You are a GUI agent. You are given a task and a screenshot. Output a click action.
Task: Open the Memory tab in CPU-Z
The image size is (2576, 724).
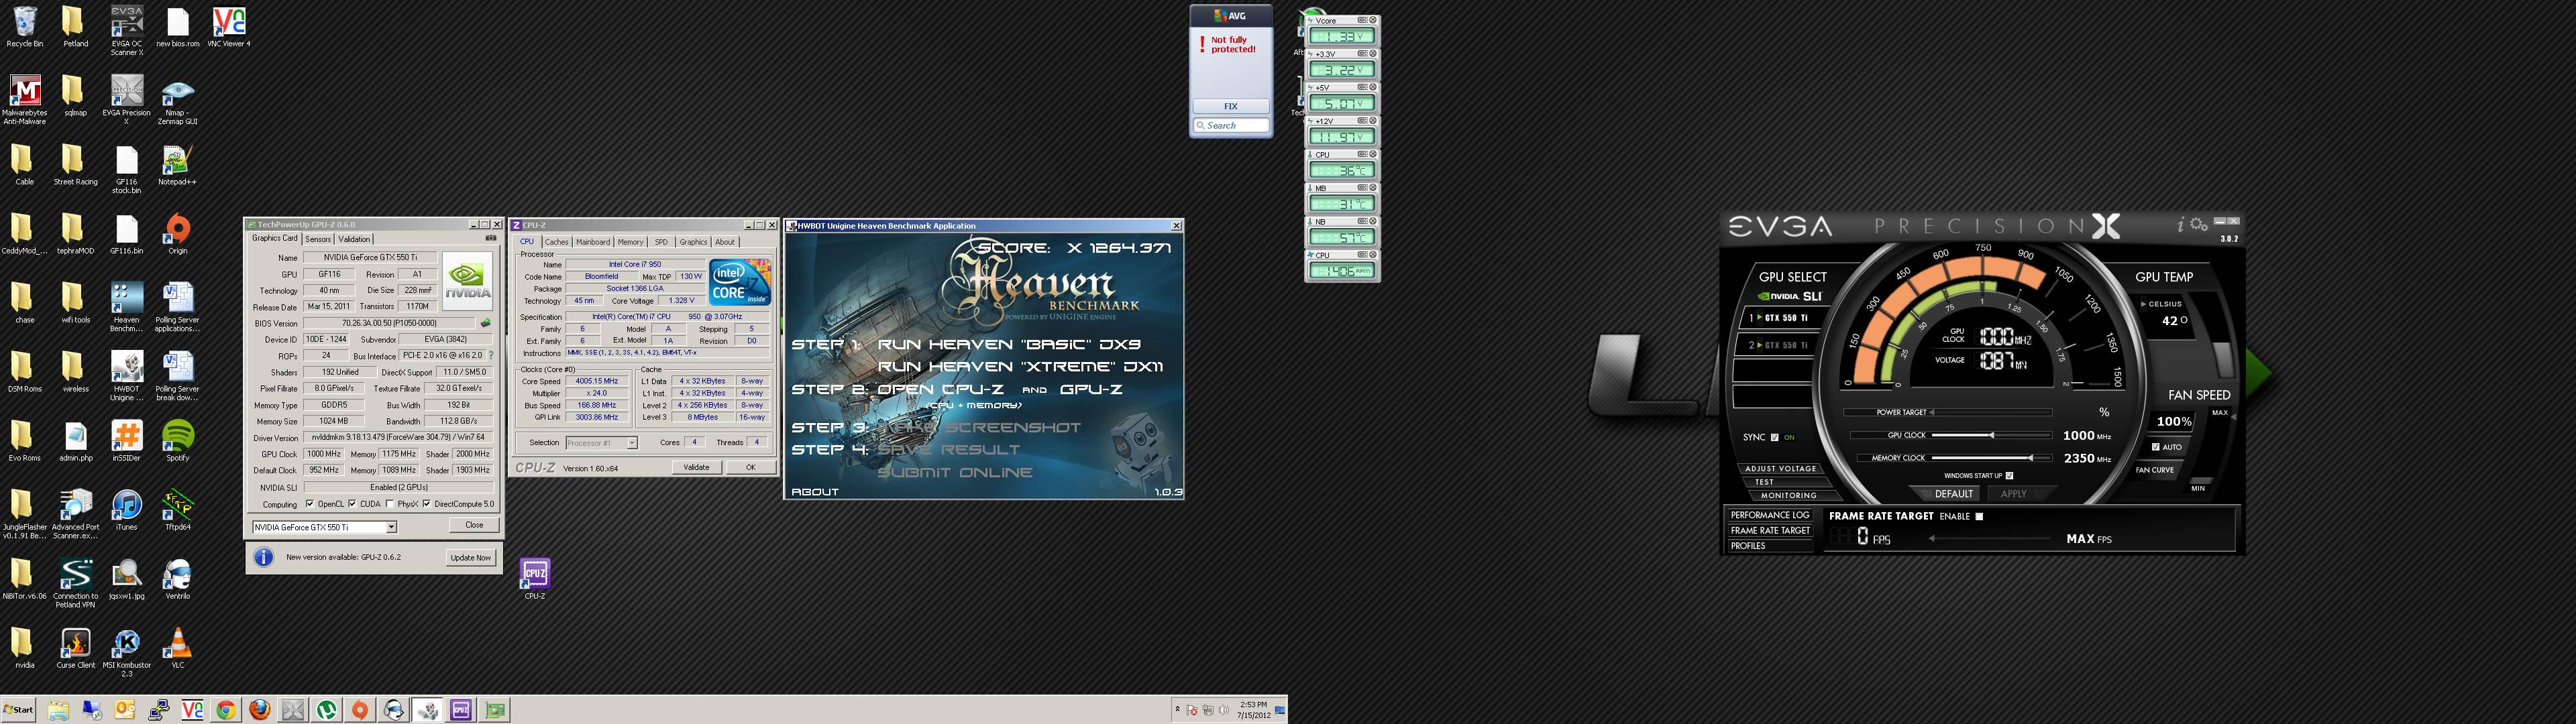[x=630, y=242]
